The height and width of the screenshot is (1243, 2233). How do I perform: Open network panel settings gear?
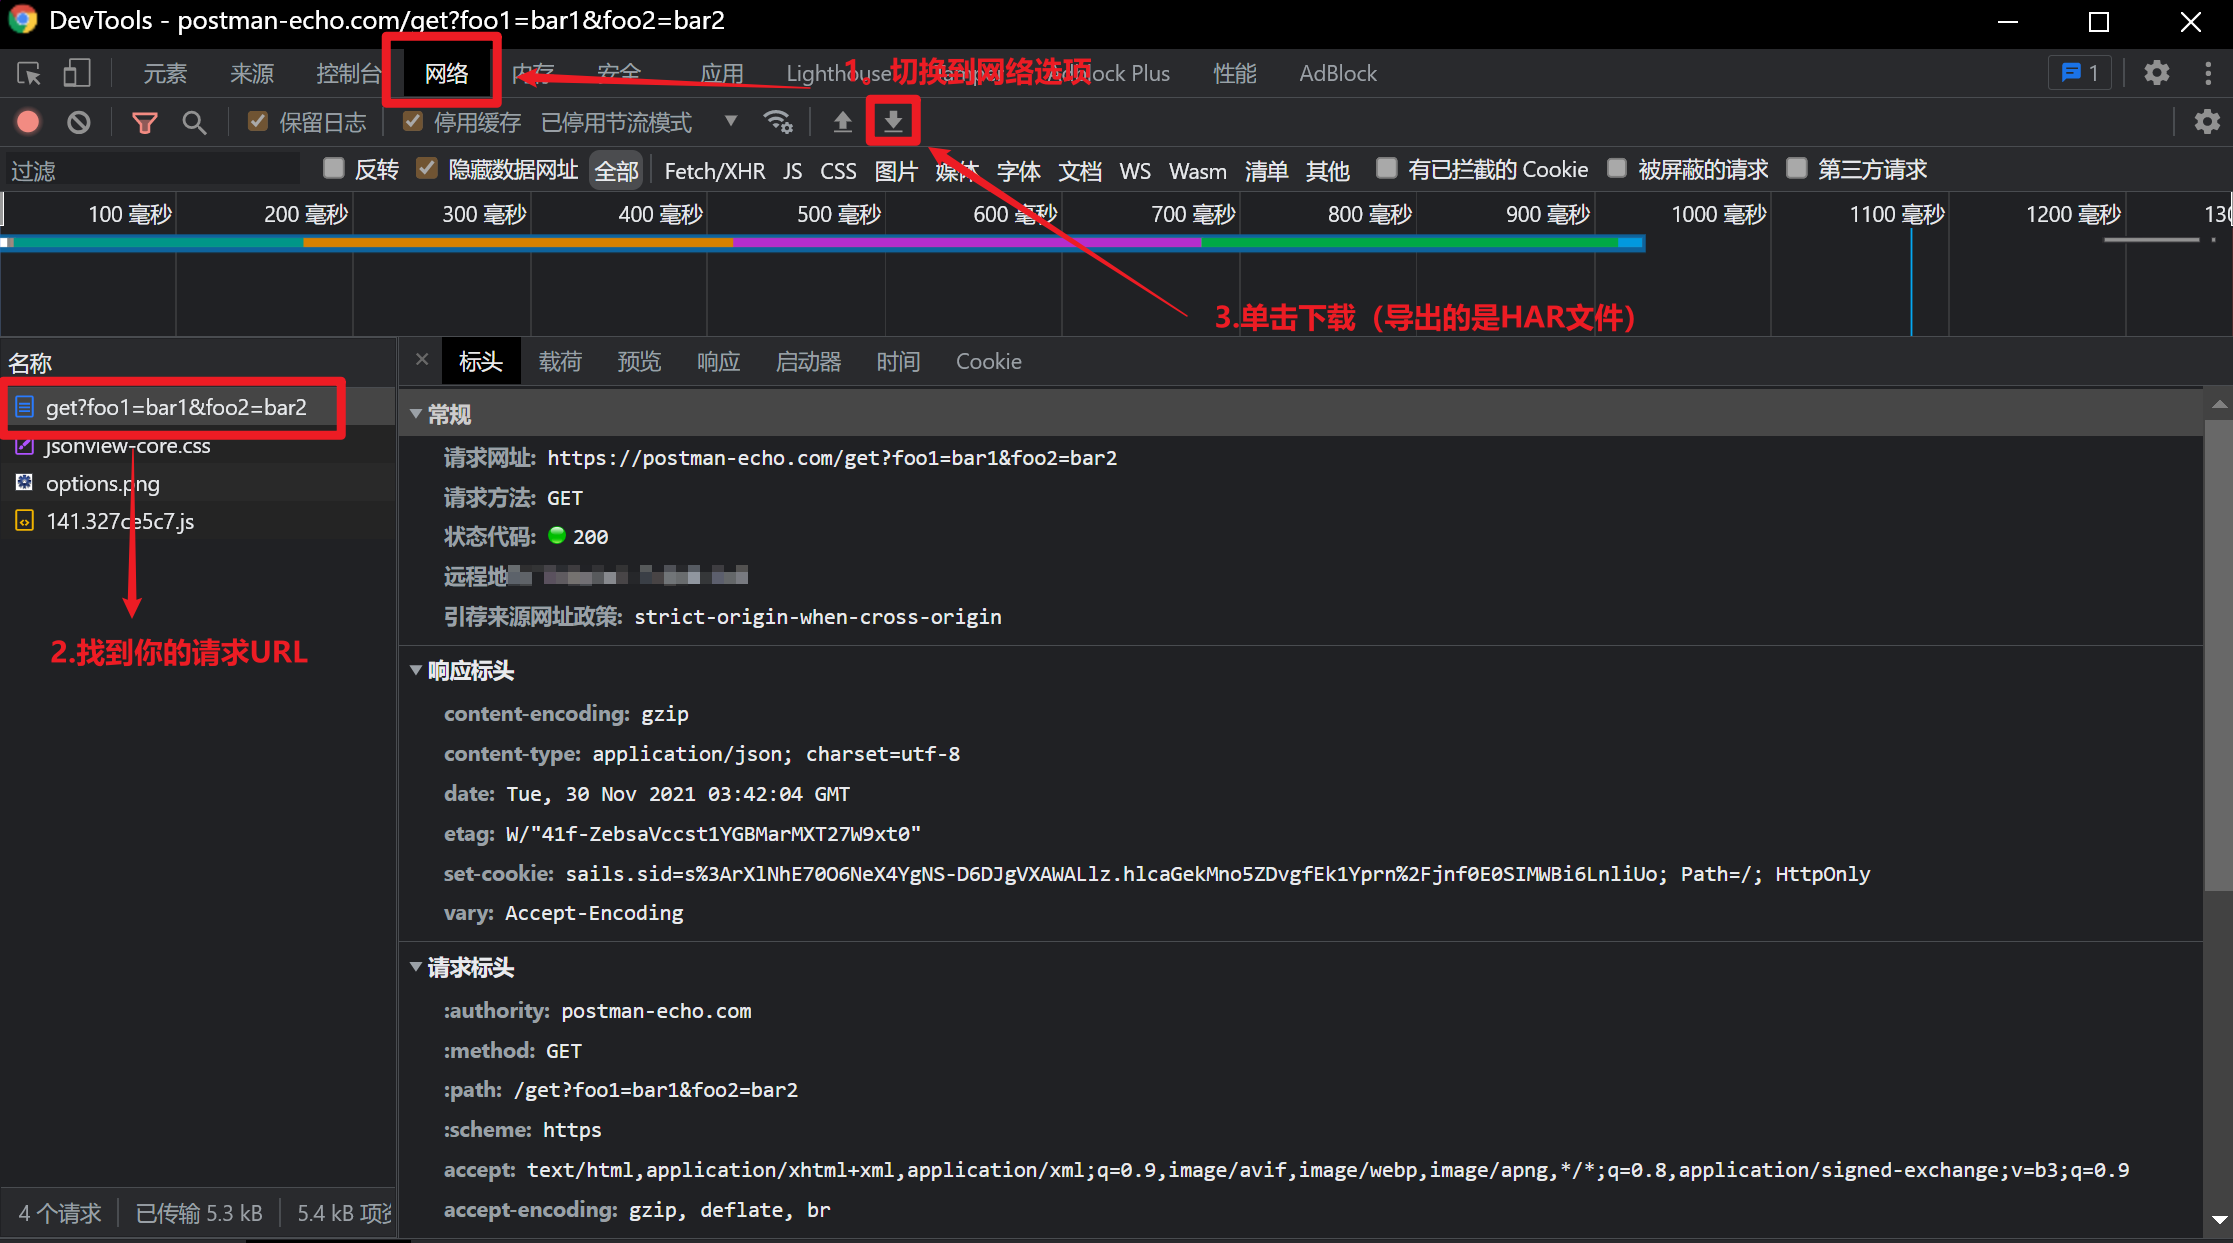pos(2207,122)
